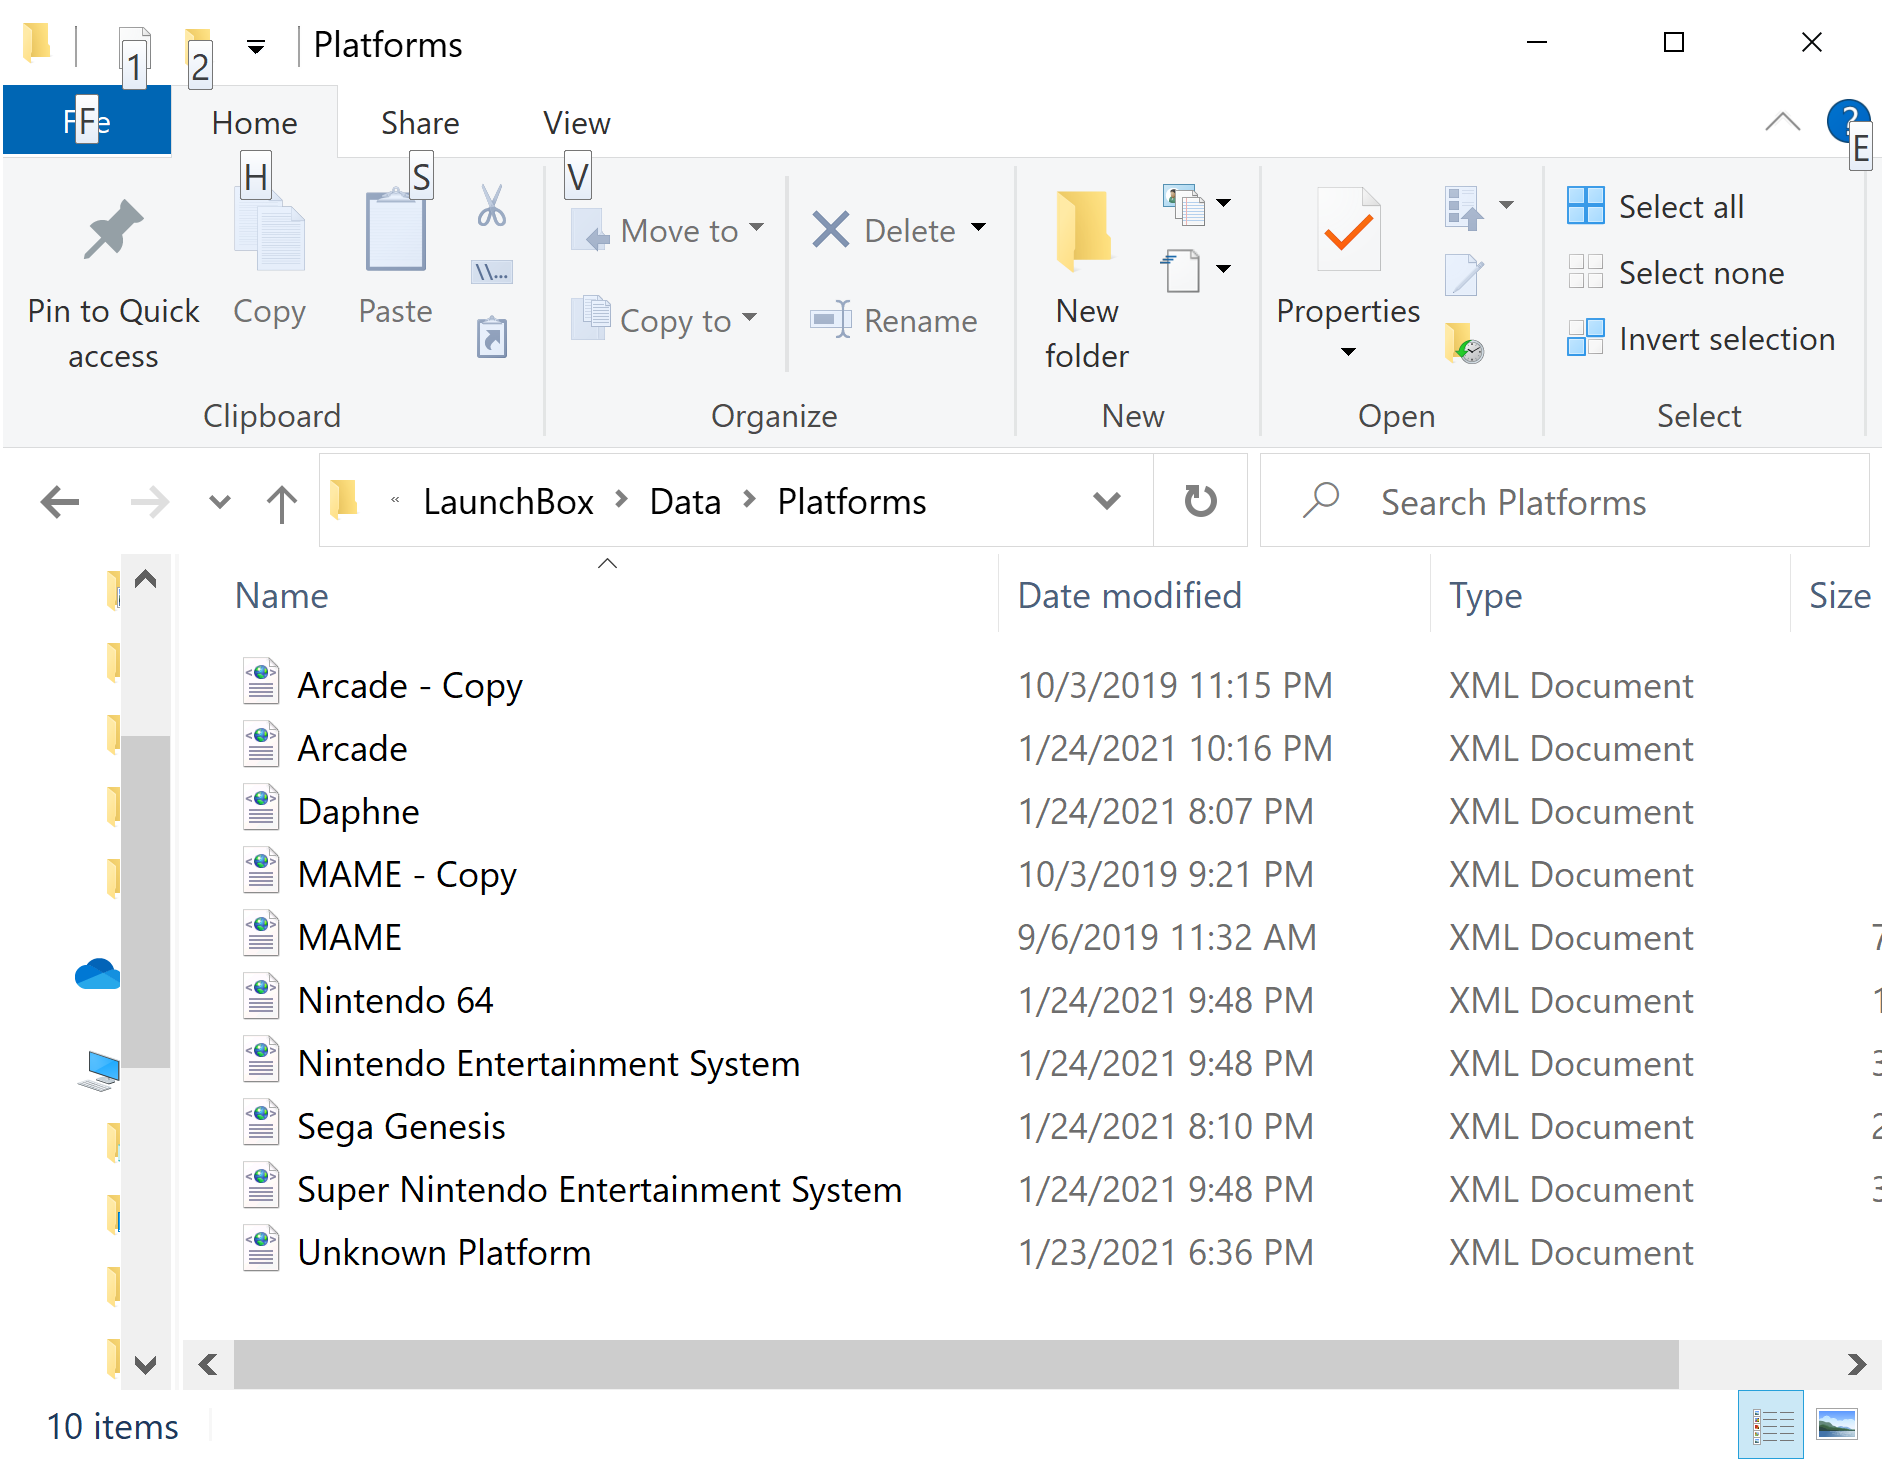Switch to Large icons view layout icon
The height and width of the screenshot is (1462, 1885).
(1837, 1425)
